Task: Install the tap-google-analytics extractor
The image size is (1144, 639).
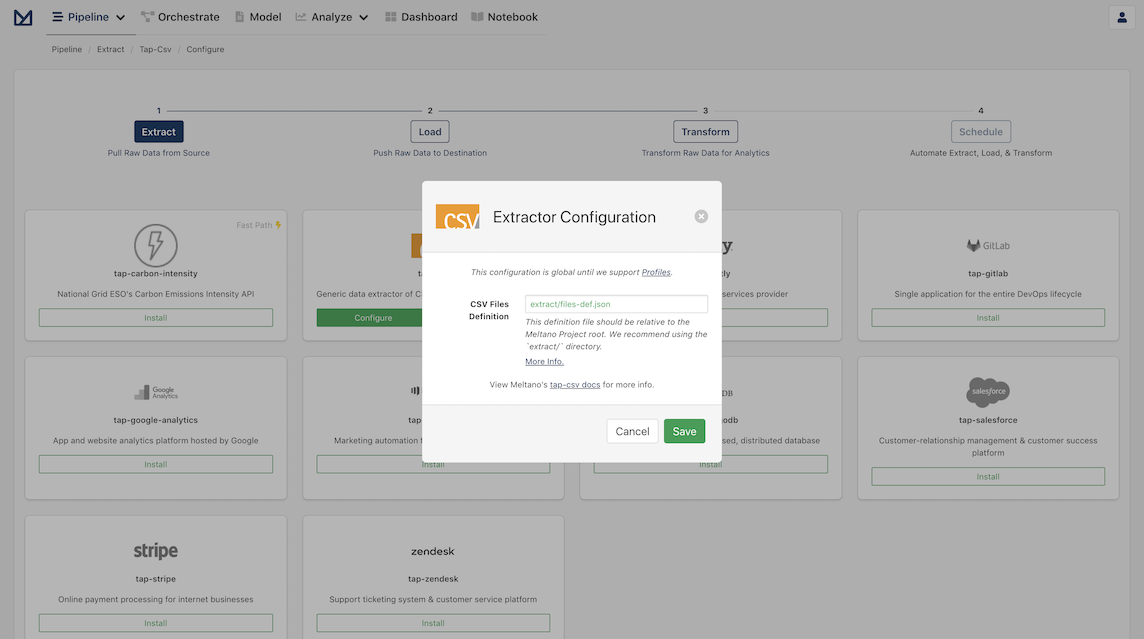Action: pos(155,465)
